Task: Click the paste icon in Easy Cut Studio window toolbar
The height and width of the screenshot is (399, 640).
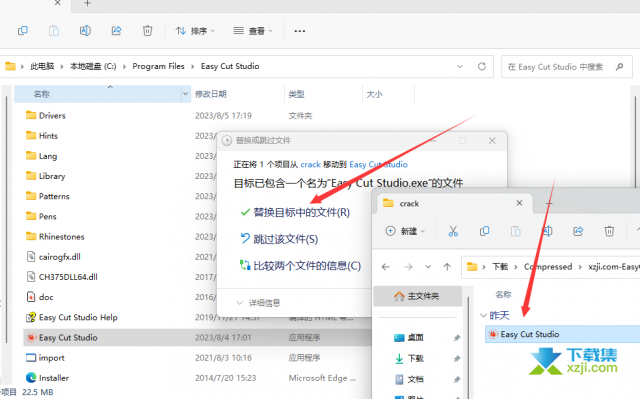Action: tap(54, 31)
